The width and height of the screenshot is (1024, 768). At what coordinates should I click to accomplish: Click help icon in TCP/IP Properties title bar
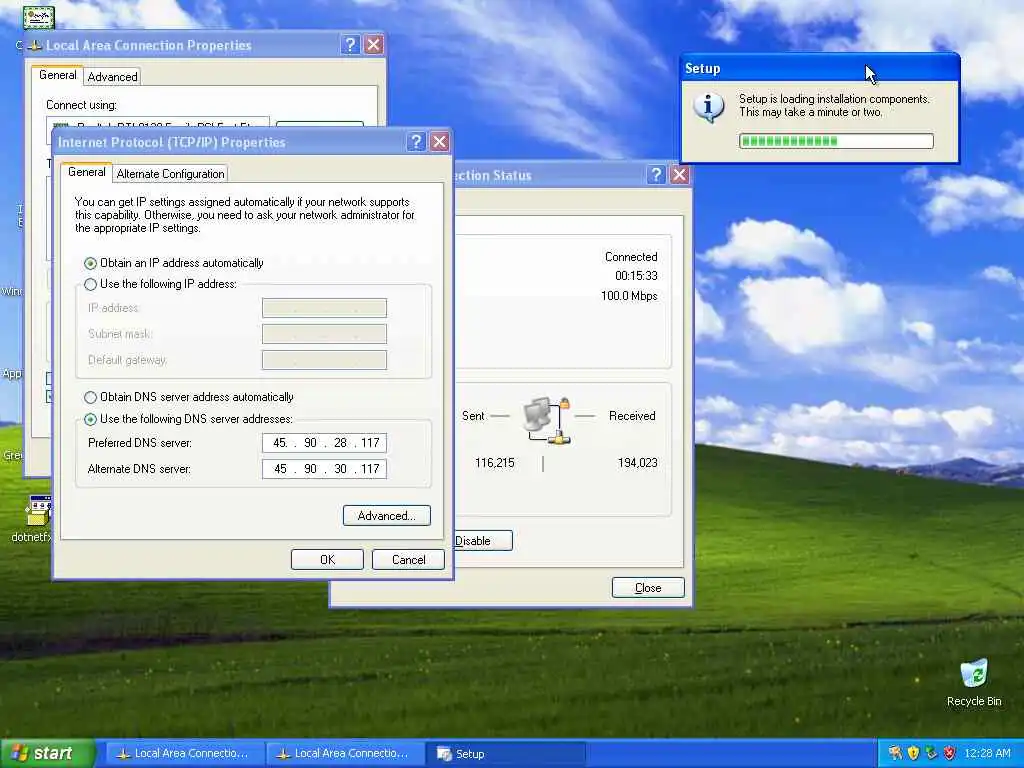(416, 142)
